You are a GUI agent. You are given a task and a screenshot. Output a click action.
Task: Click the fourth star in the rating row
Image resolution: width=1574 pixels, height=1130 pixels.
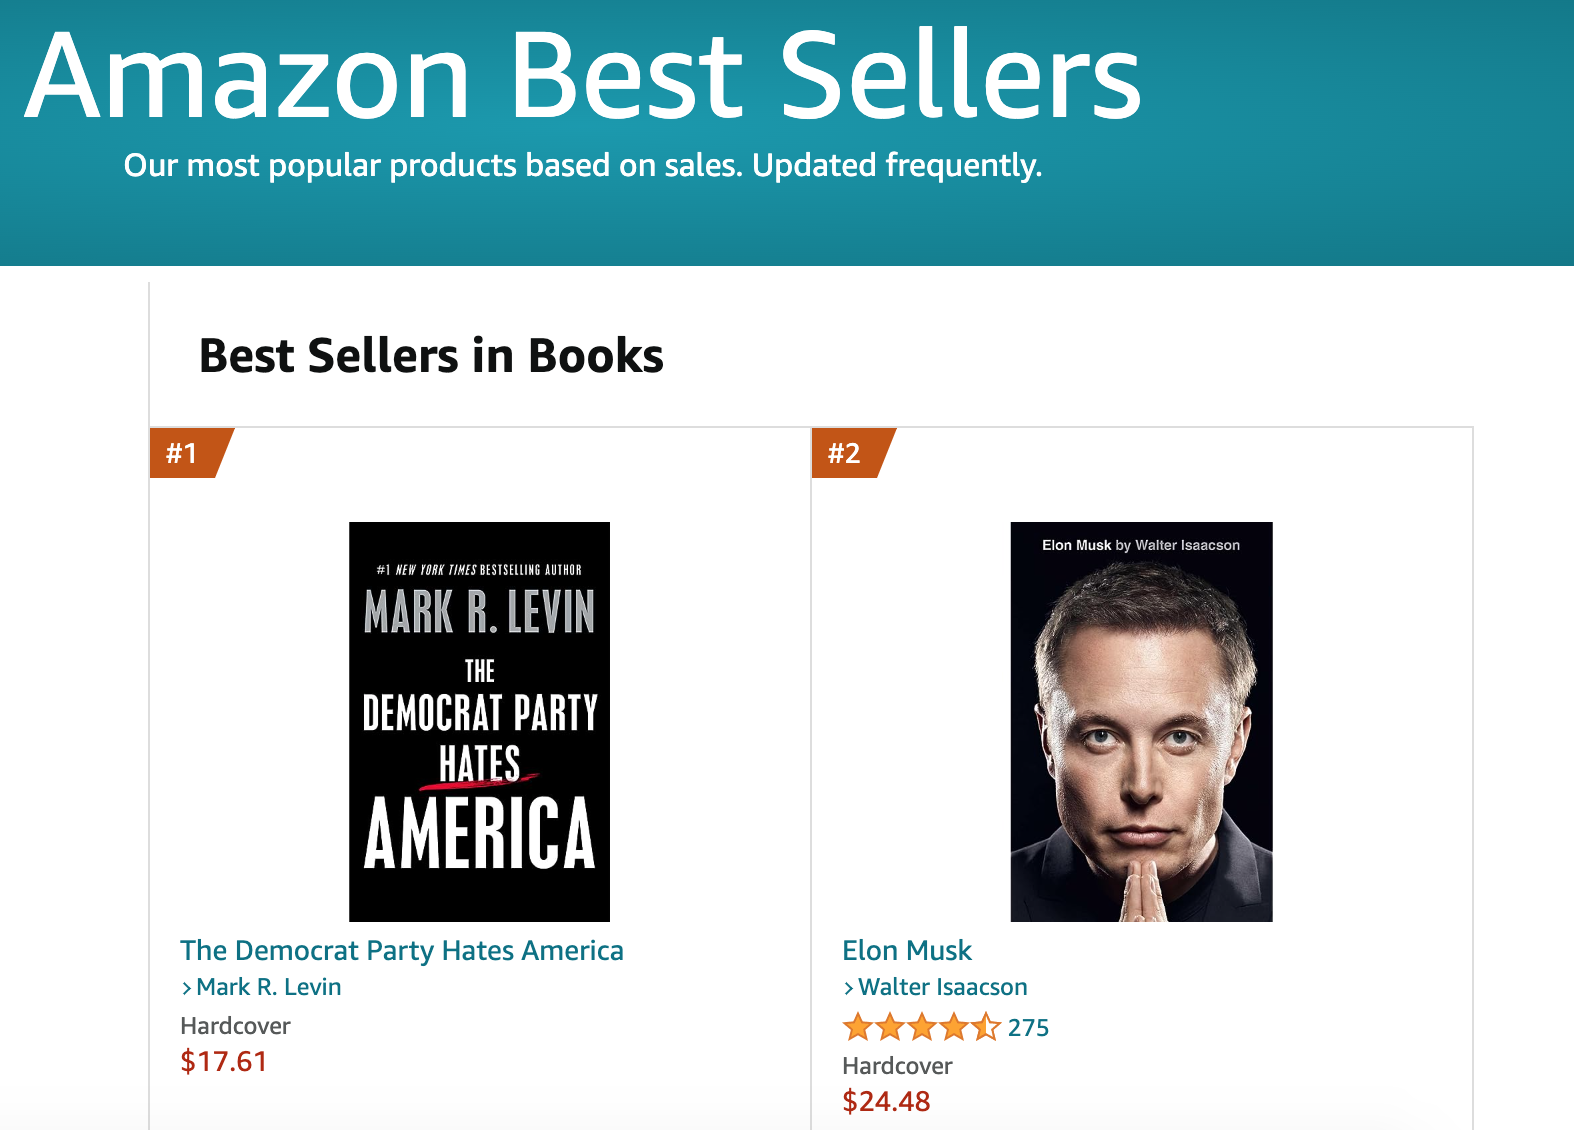coord(956,1027)
